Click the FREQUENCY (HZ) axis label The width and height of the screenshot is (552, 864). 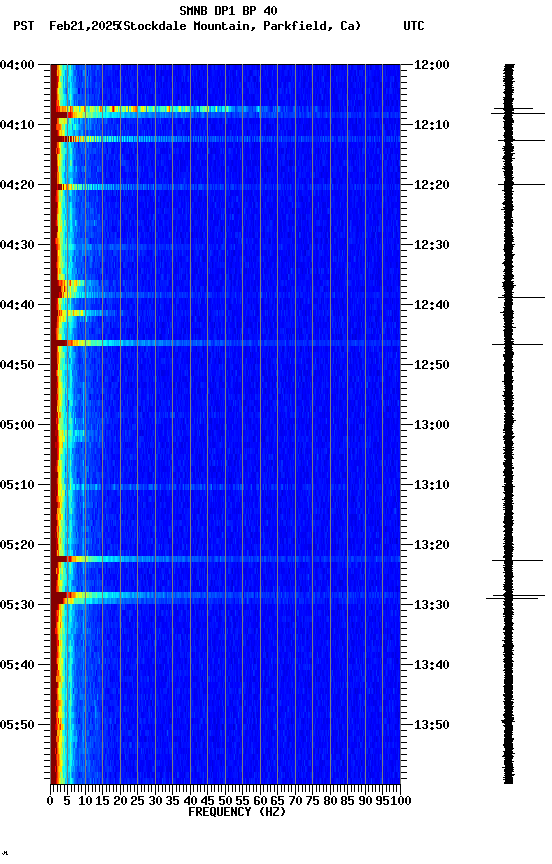pyautogui.click(x=237, y=812)
